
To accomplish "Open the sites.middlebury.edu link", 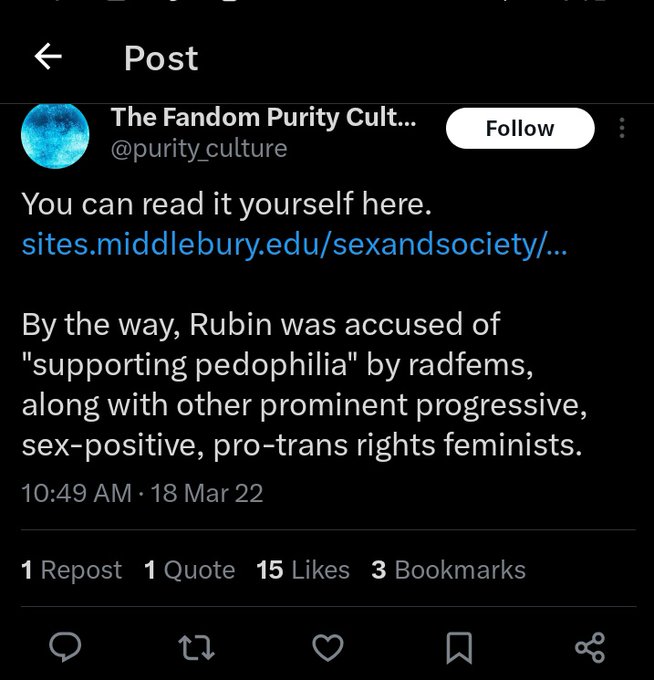I will click(293, 245).
